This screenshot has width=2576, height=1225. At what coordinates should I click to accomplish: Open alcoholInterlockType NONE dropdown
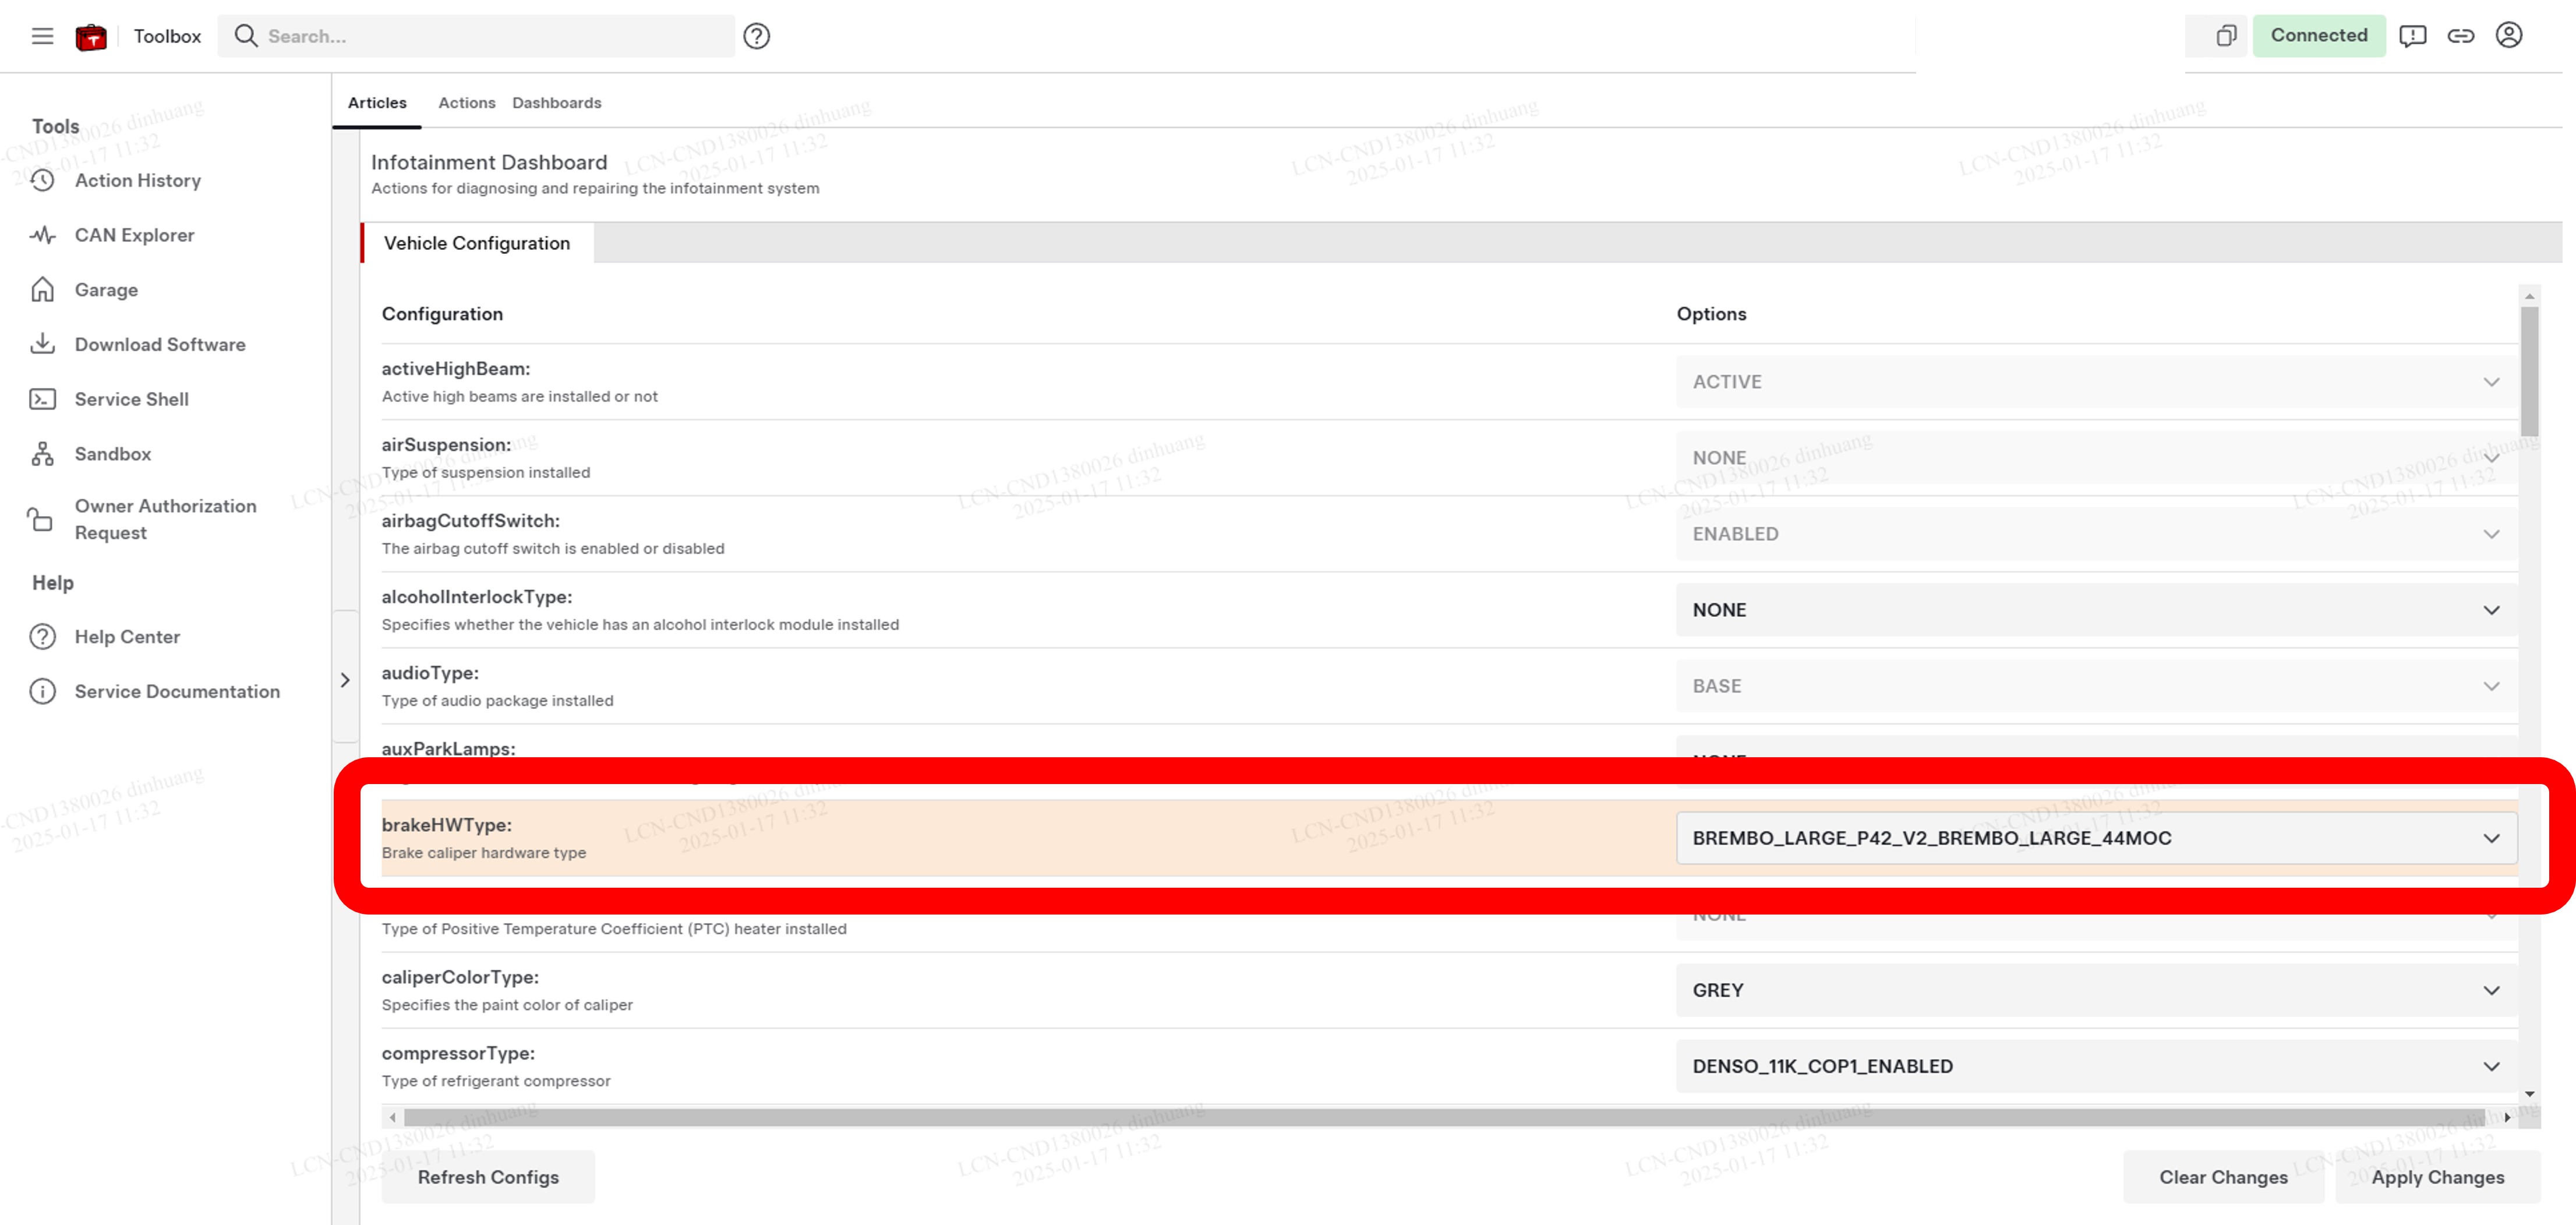2096,610
